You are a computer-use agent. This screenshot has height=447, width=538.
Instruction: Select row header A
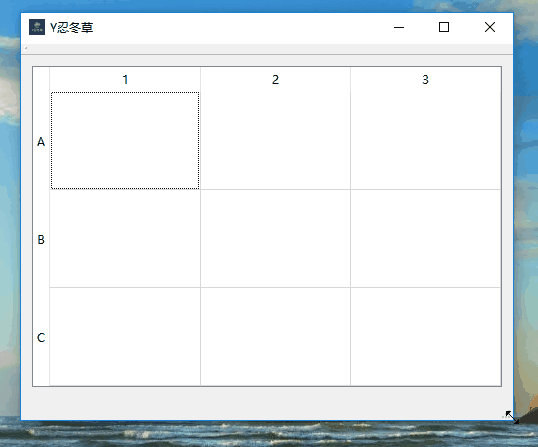[41, 141]
